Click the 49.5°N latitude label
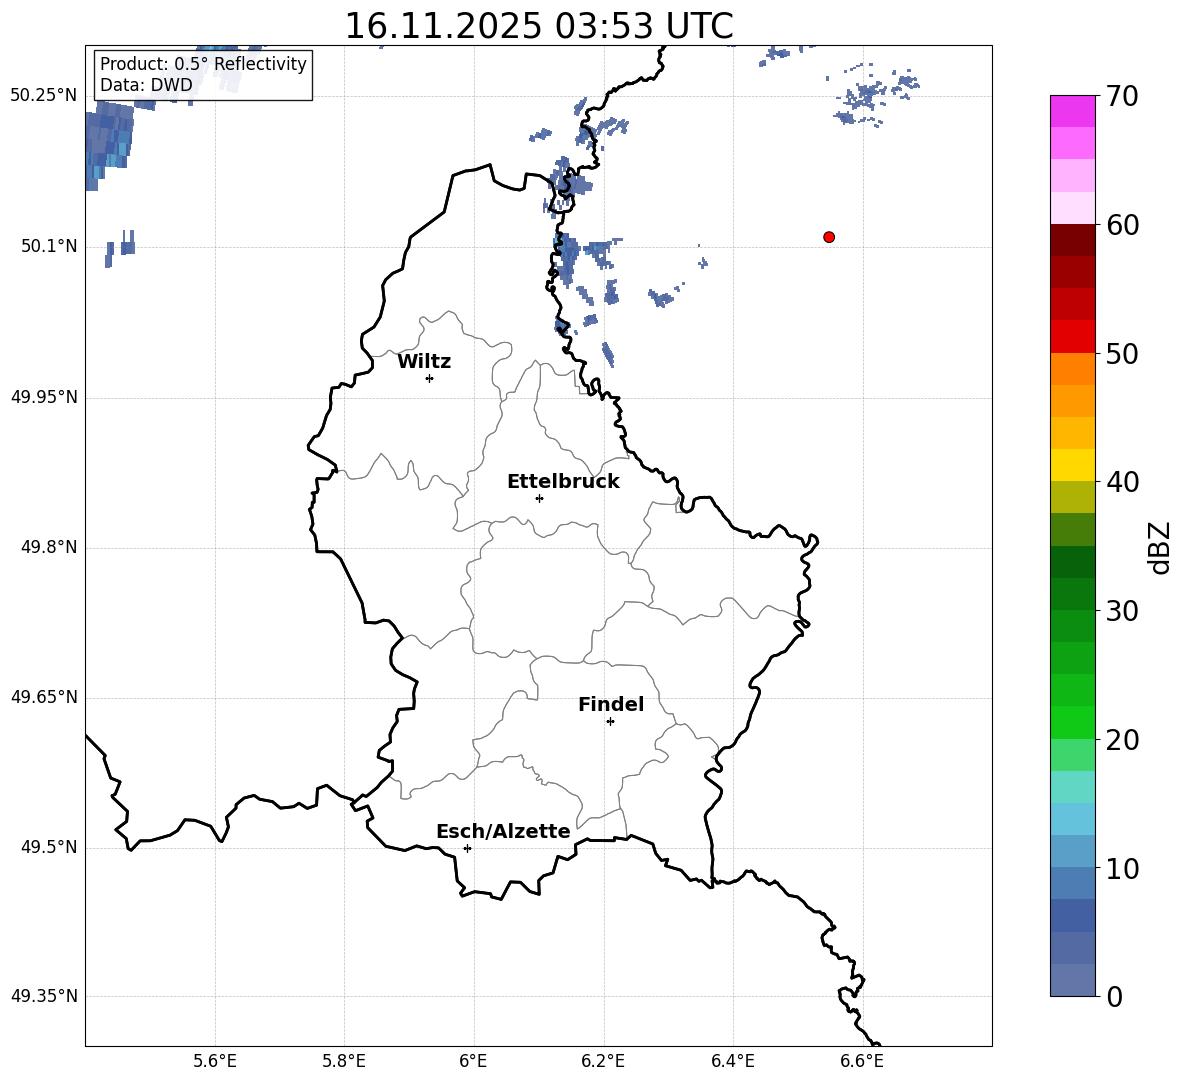 click(x=49, y=847)
